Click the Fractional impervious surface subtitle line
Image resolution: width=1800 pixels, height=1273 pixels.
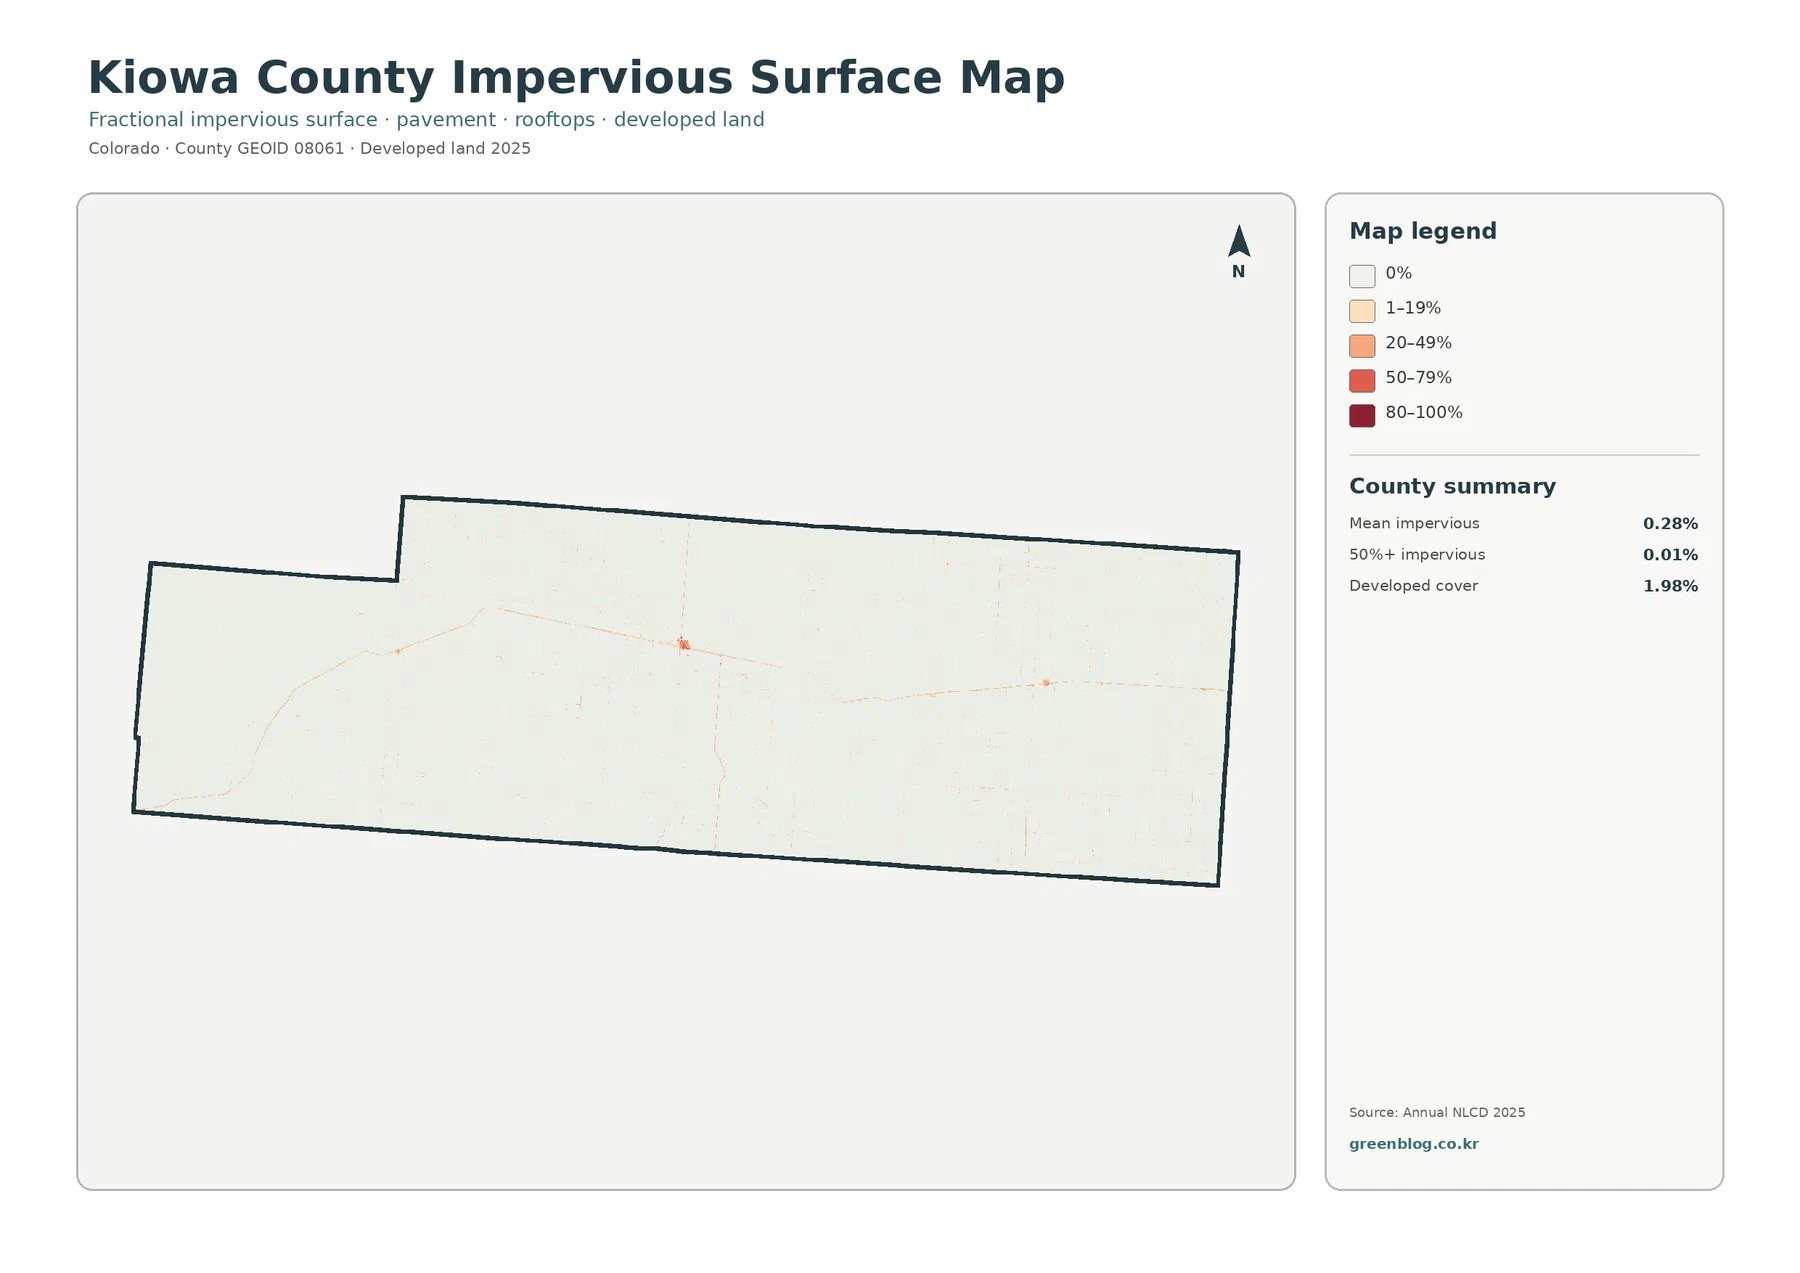click(x=426, y=120)
